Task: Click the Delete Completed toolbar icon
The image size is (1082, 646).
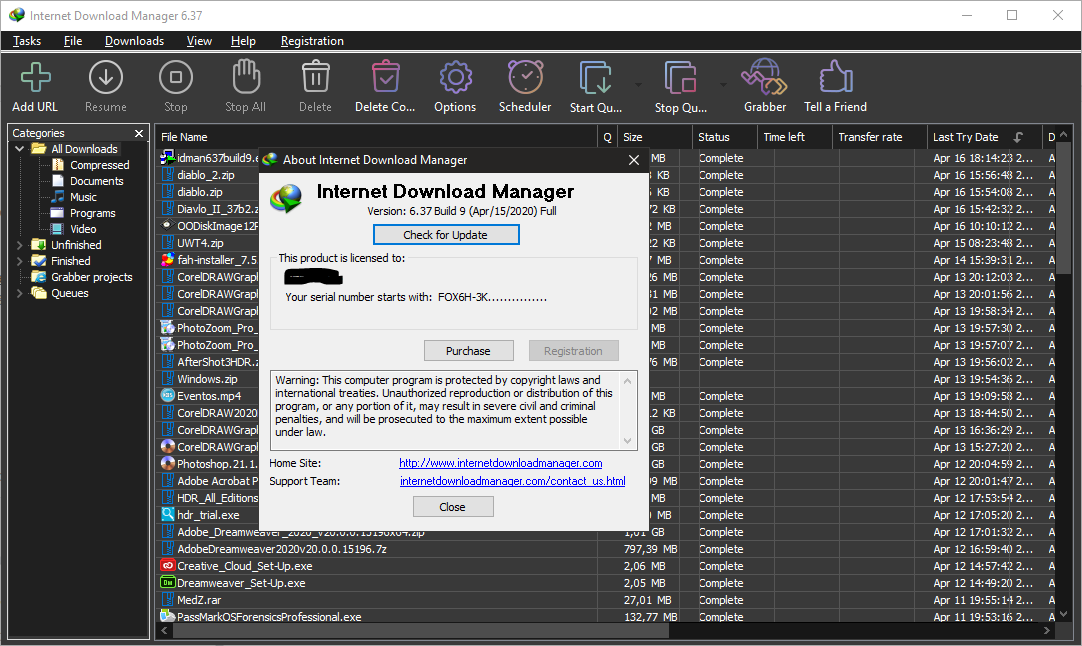Action: pos(385,77)
